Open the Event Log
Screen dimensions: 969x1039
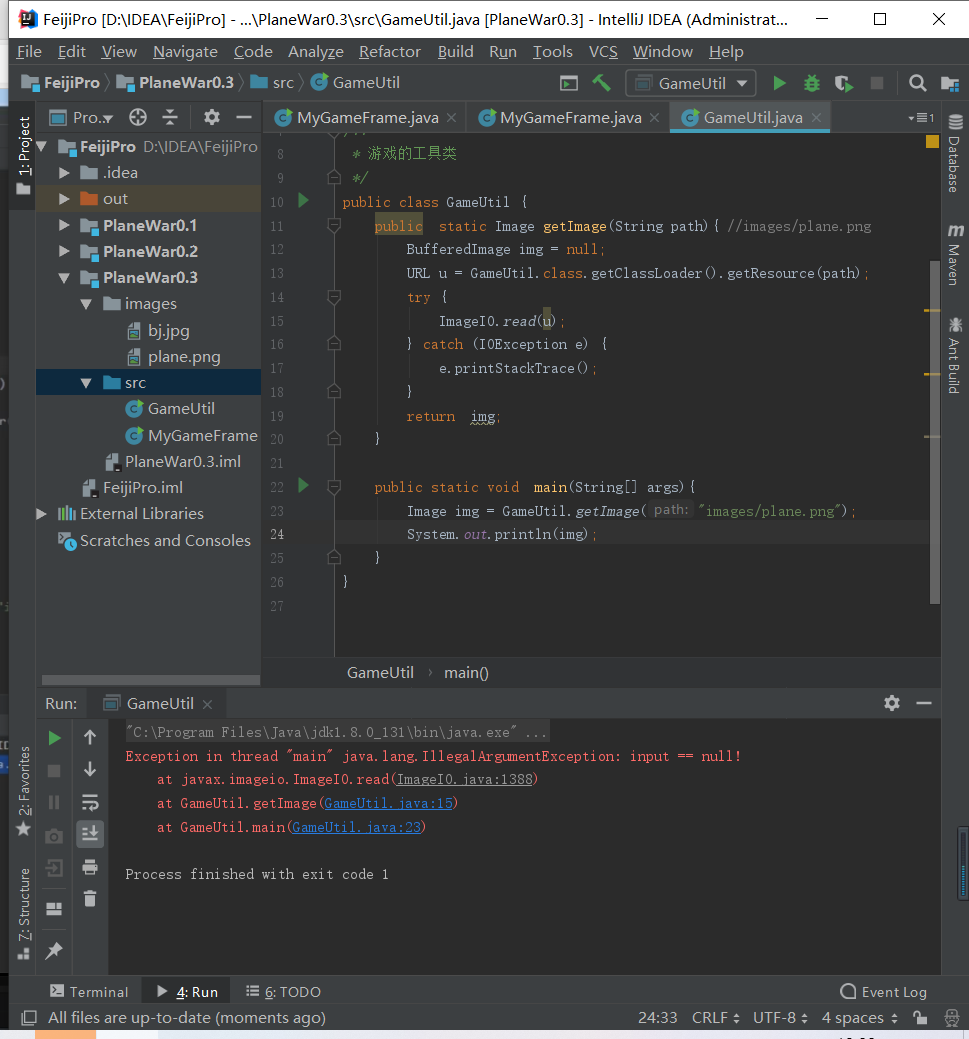coord(883,991)
